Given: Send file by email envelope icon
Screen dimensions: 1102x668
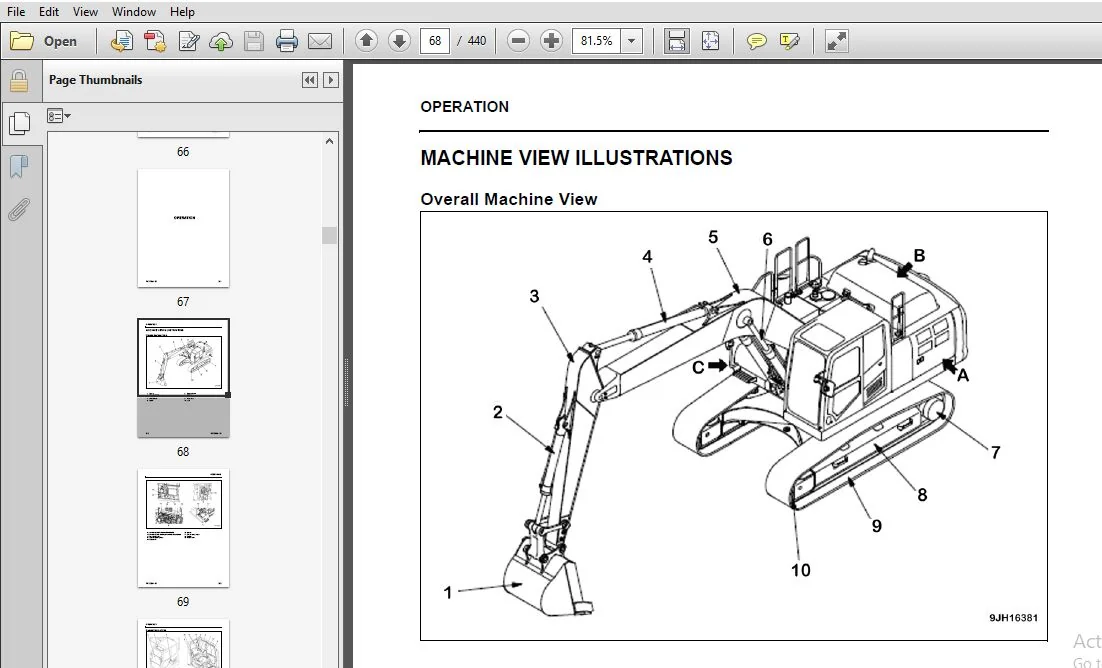Looking at the screenshot, I should (320, 41).
